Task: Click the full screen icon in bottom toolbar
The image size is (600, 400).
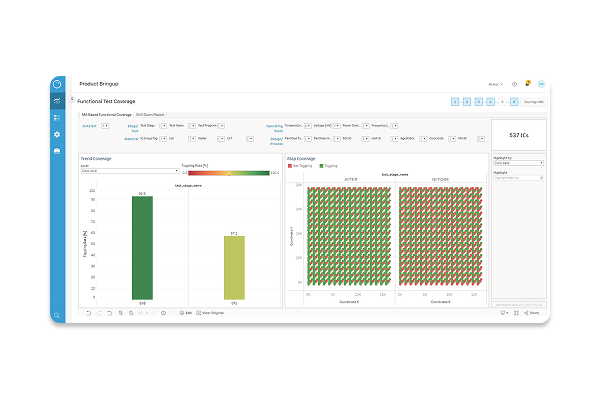Action: point(516,313)
